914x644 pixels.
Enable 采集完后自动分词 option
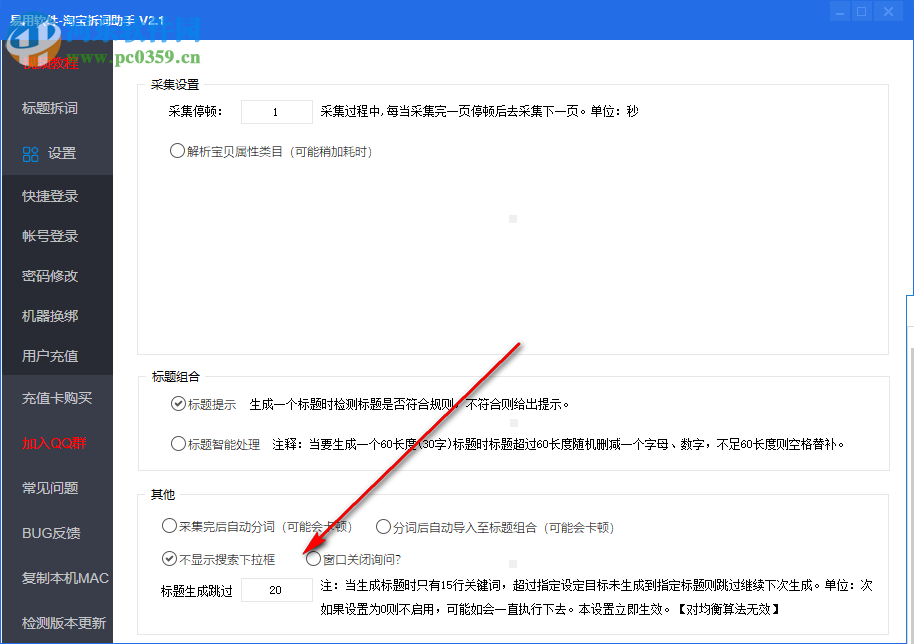tap(170, 525)
